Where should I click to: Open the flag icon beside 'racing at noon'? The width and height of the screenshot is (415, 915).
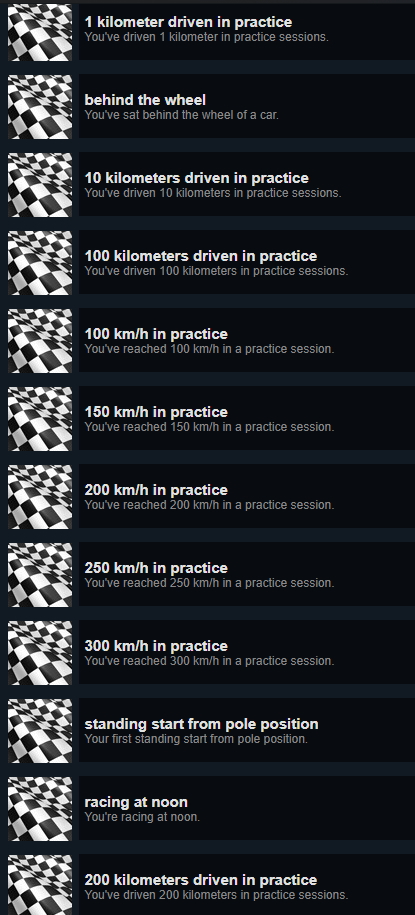[40, 809]
